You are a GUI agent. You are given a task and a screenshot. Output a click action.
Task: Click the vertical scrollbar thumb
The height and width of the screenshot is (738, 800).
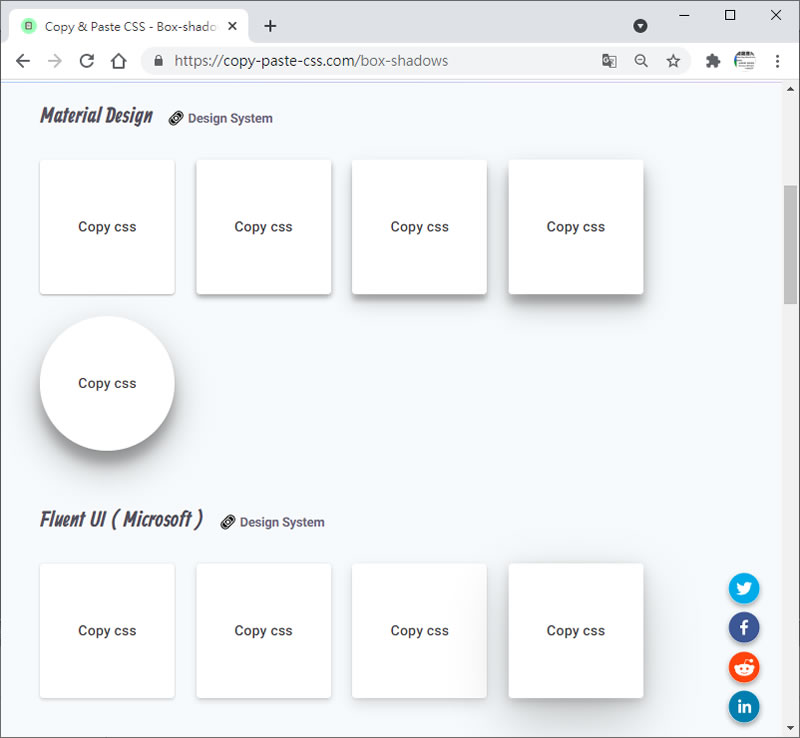pyautogui.click(x=790, y=243)
